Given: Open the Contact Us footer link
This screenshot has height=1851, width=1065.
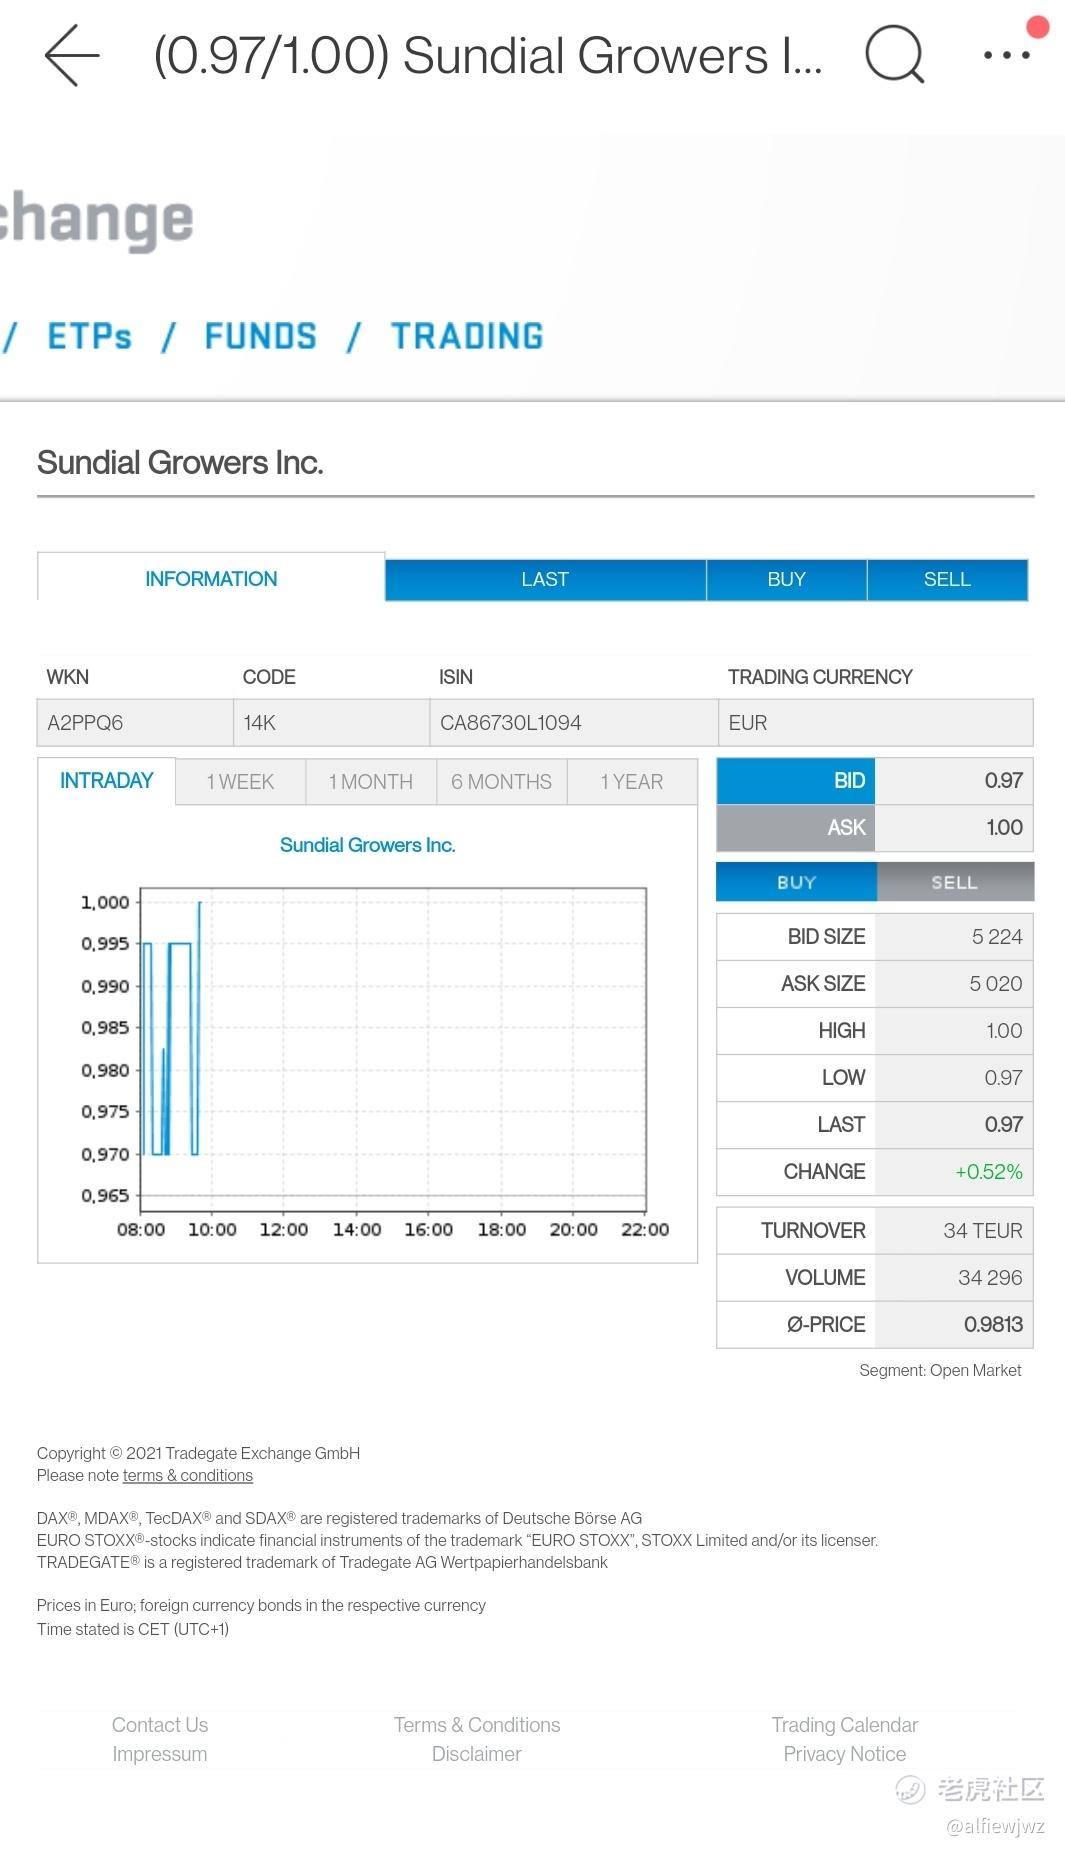Looking at the screenshot, I should pos(160,1724).
